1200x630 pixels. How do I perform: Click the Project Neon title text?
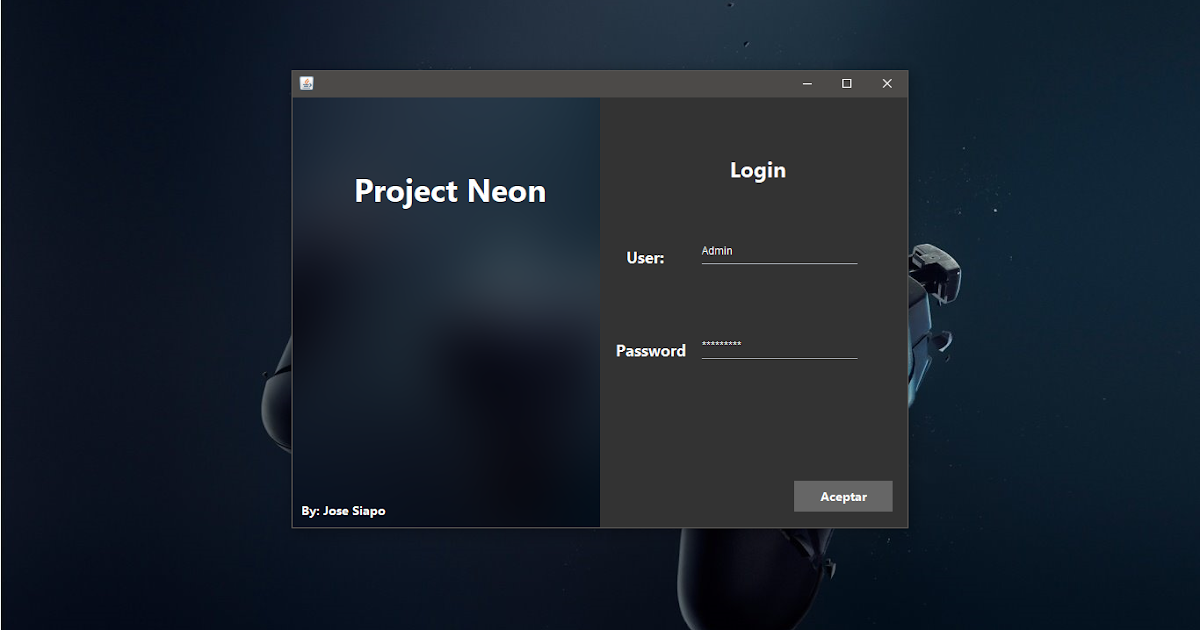450,191
